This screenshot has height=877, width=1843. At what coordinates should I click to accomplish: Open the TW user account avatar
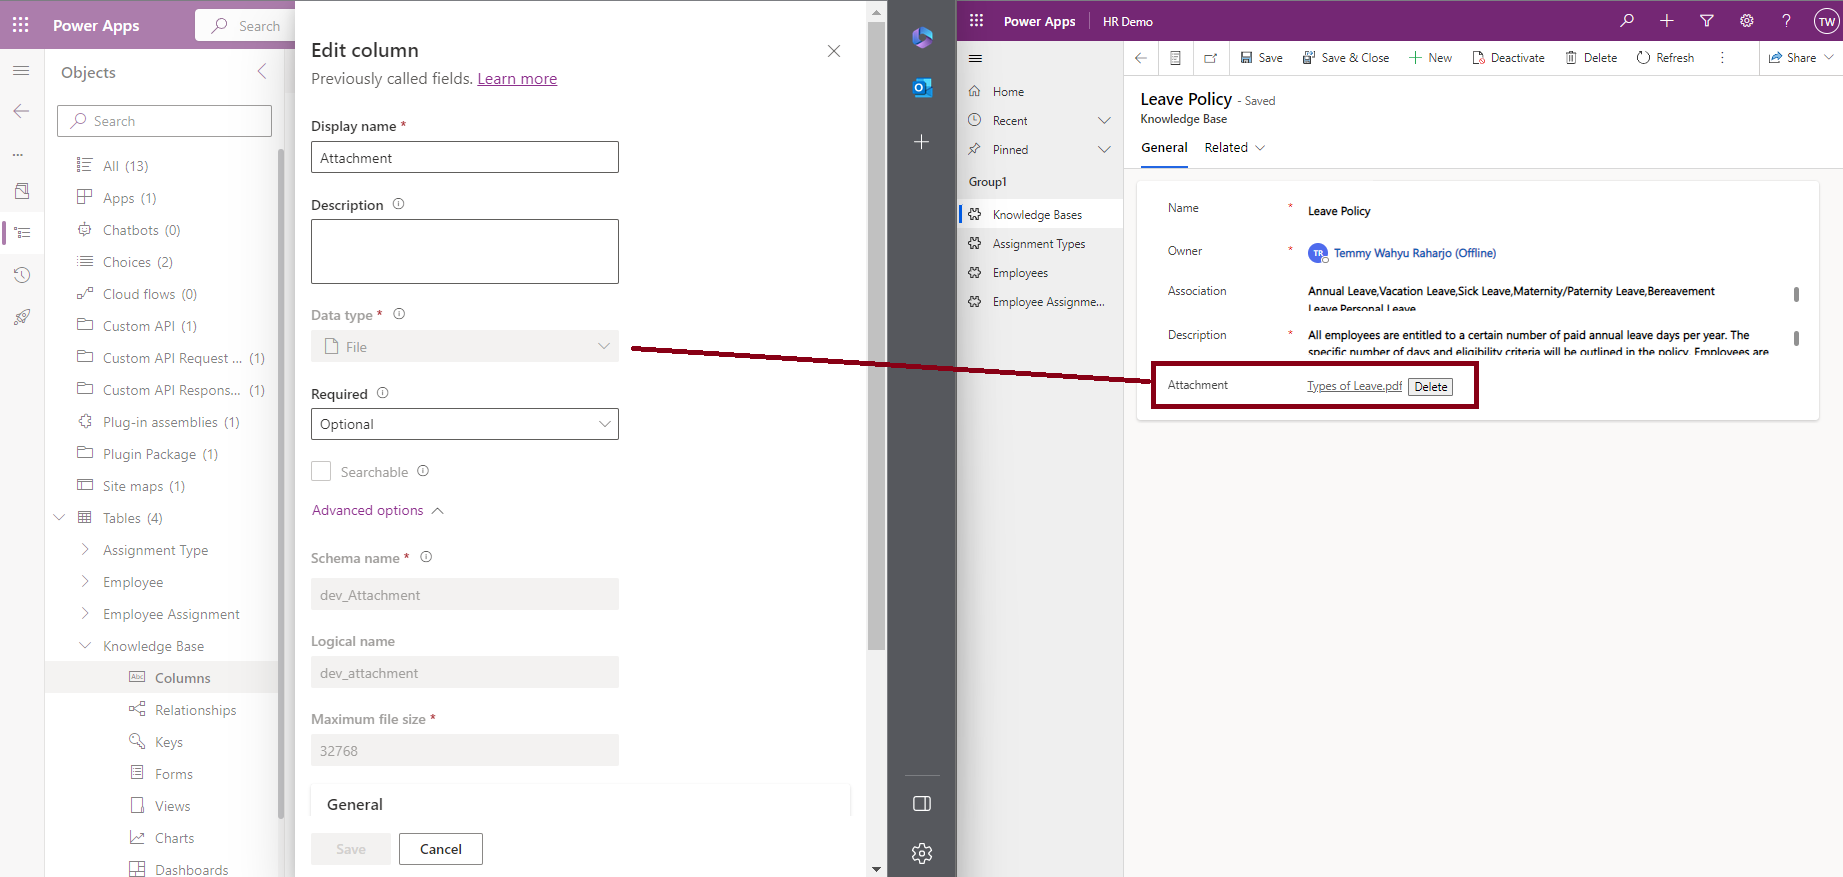[x=1826, y=21]
